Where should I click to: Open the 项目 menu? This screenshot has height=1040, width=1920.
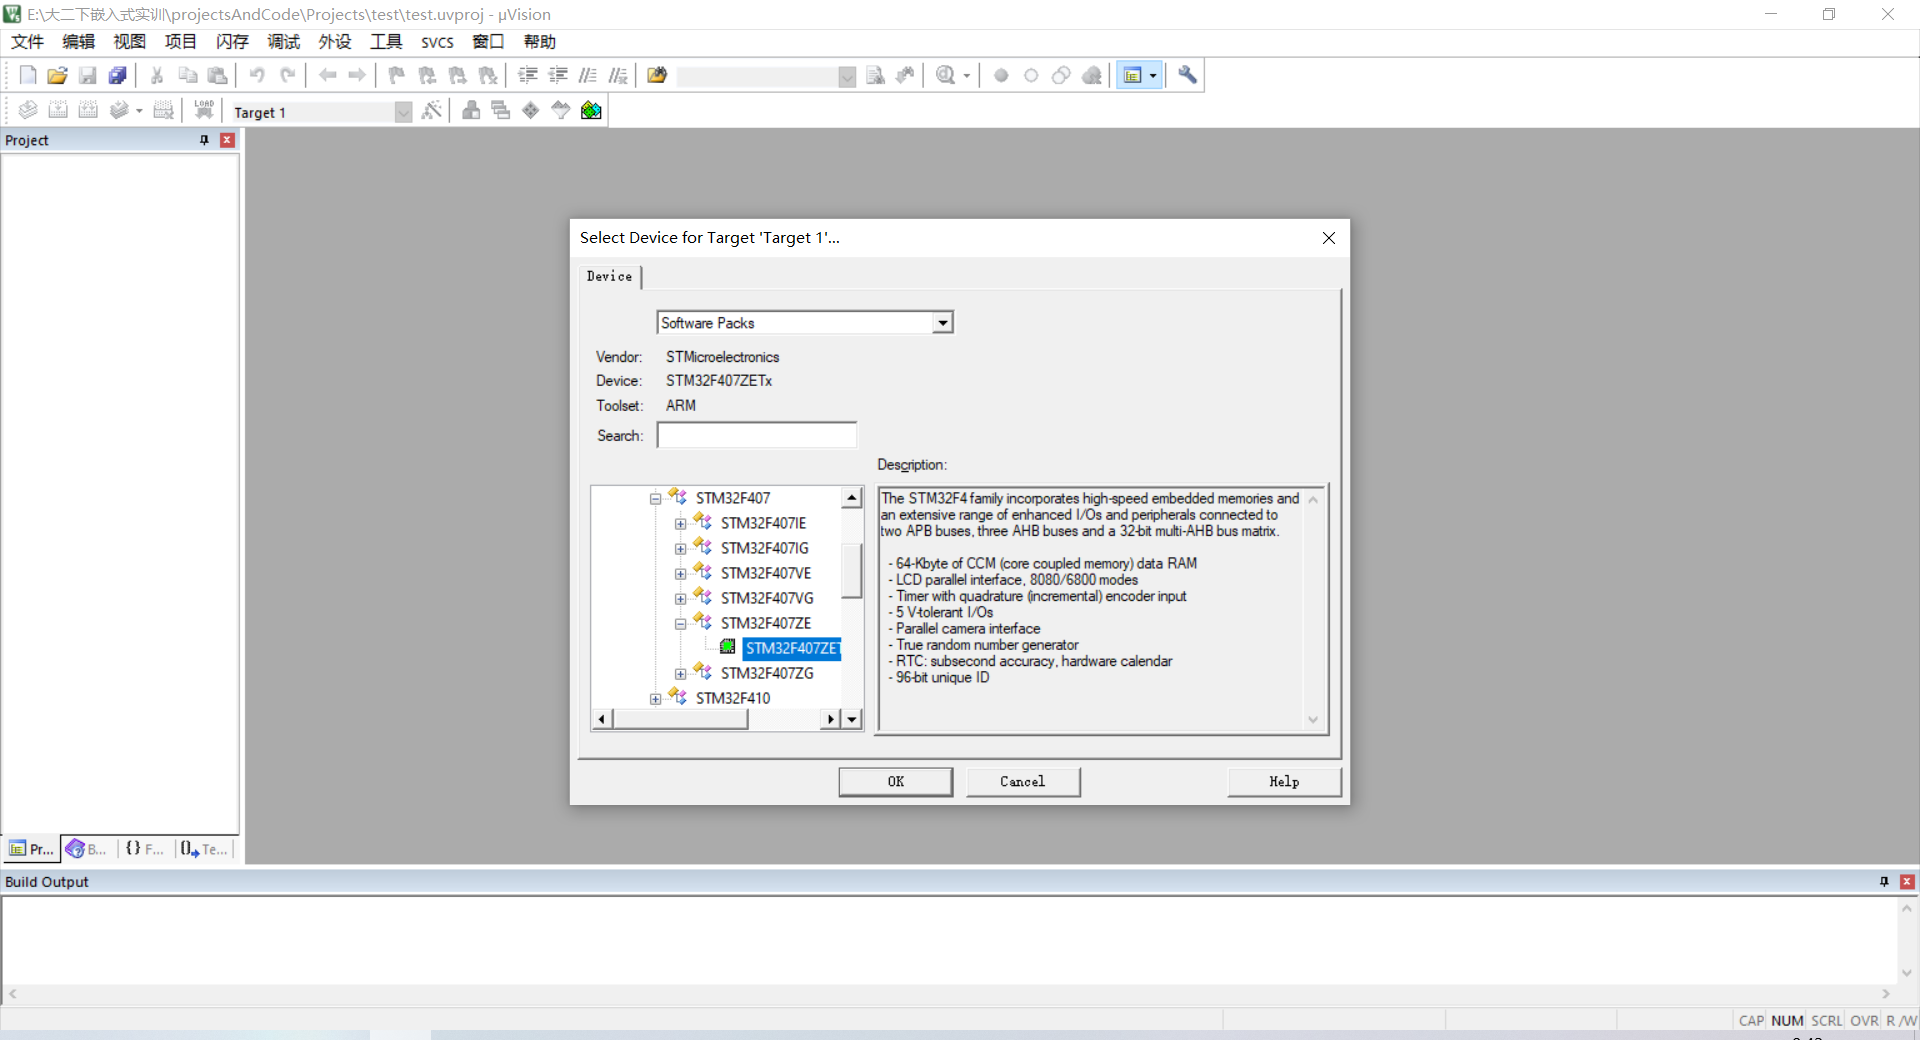[180, 41]
